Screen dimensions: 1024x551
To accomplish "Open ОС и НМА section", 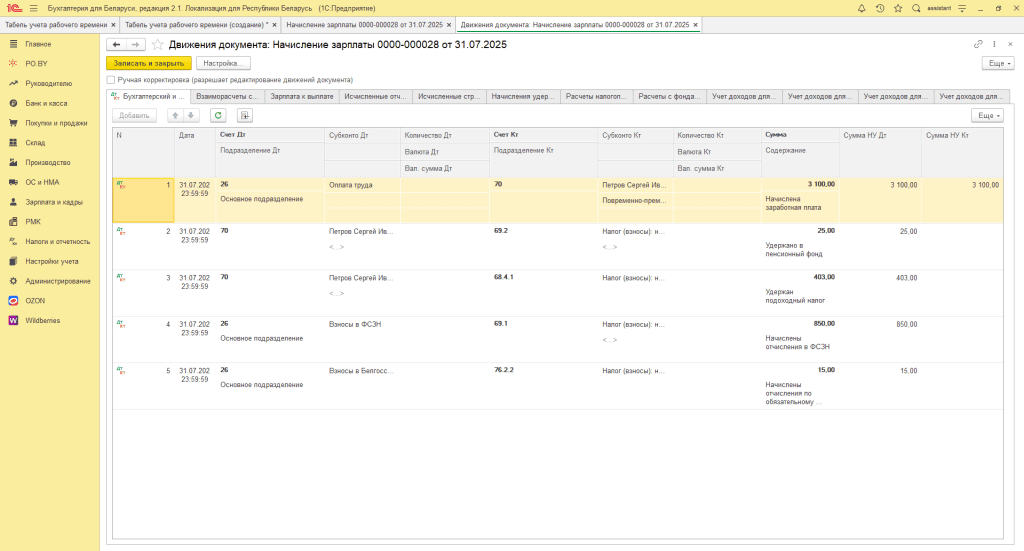I will tap(42, 182).
